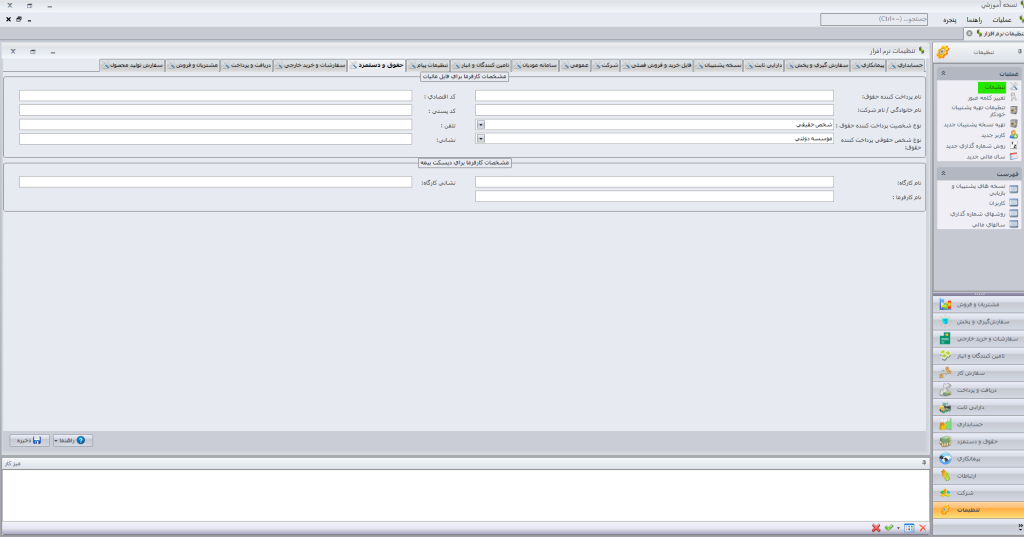Open the سفارش تولید محصول settings tab

133,65
